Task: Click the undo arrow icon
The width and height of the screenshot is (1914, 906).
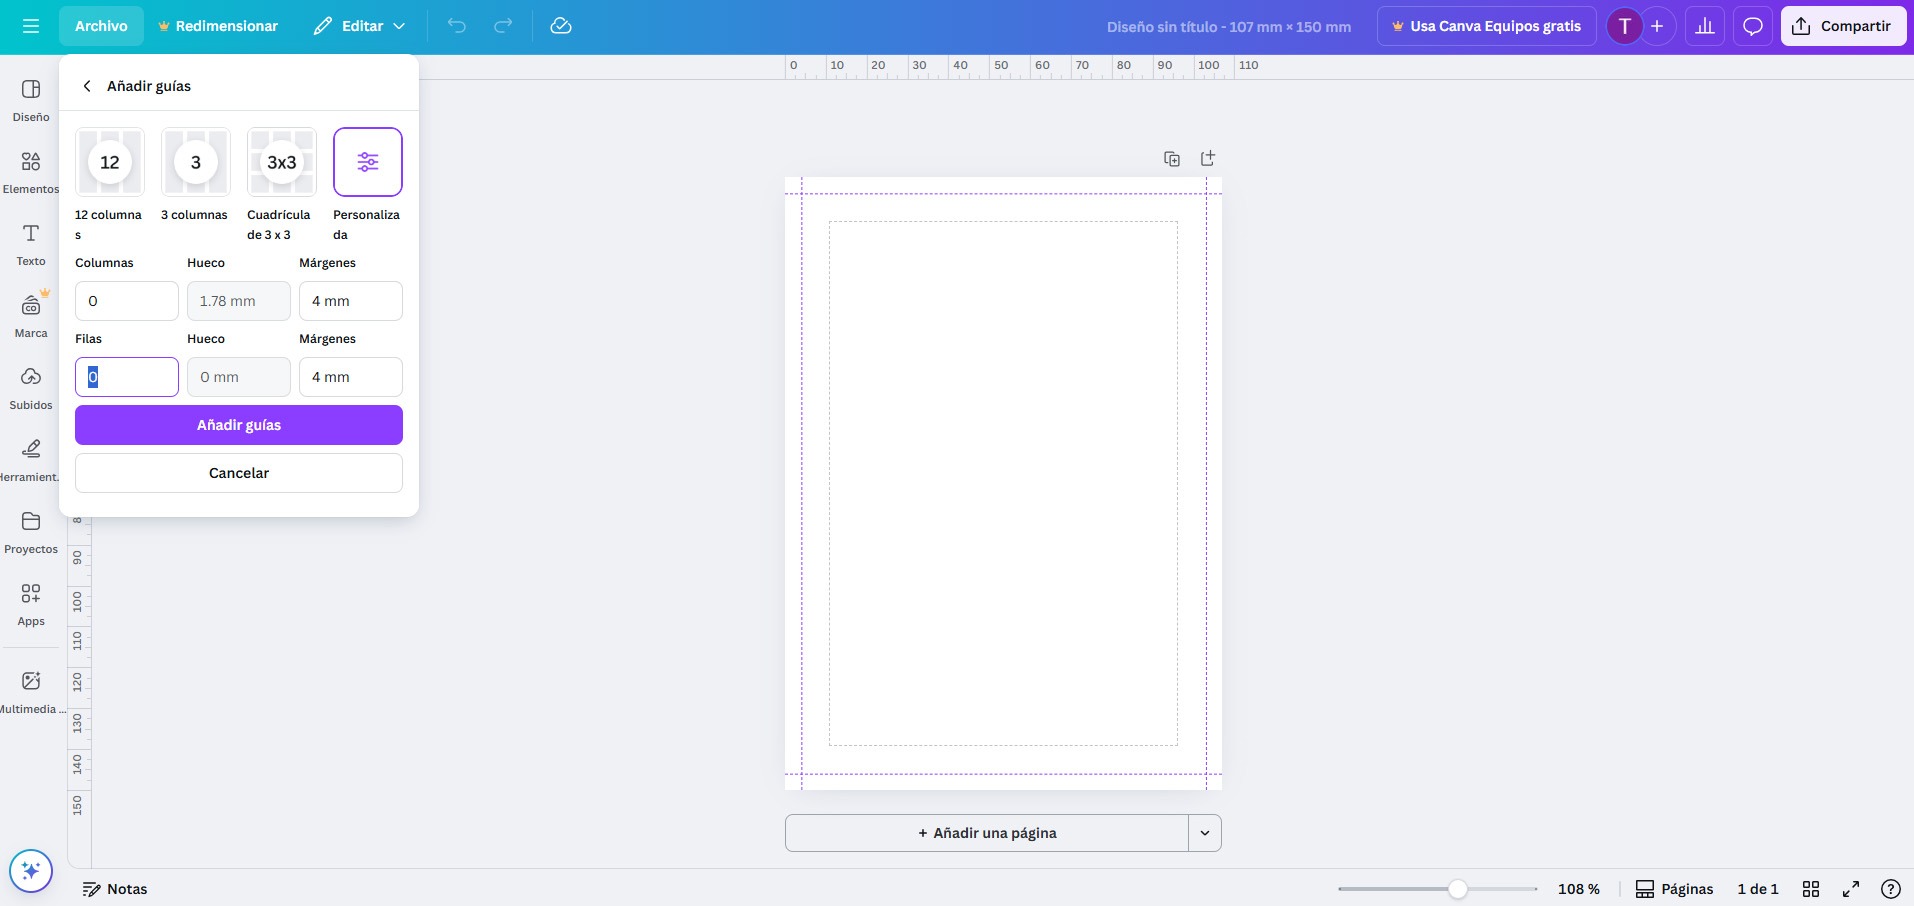Action: (x=457, y=26)
